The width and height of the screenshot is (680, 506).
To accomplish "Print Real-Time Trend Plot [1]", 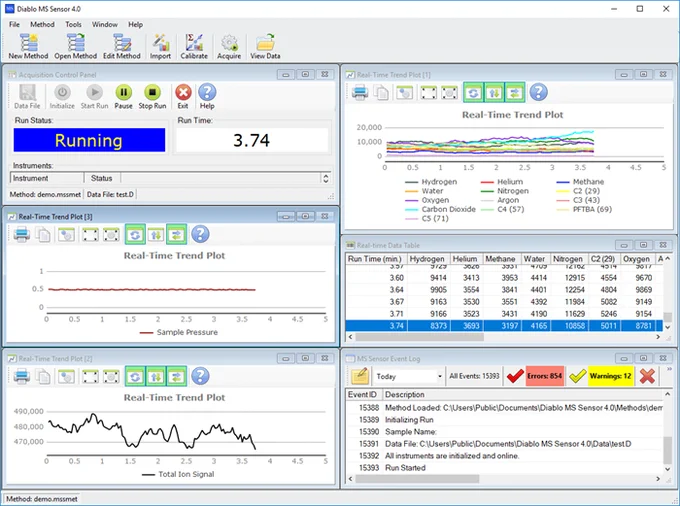I will 360,92.
